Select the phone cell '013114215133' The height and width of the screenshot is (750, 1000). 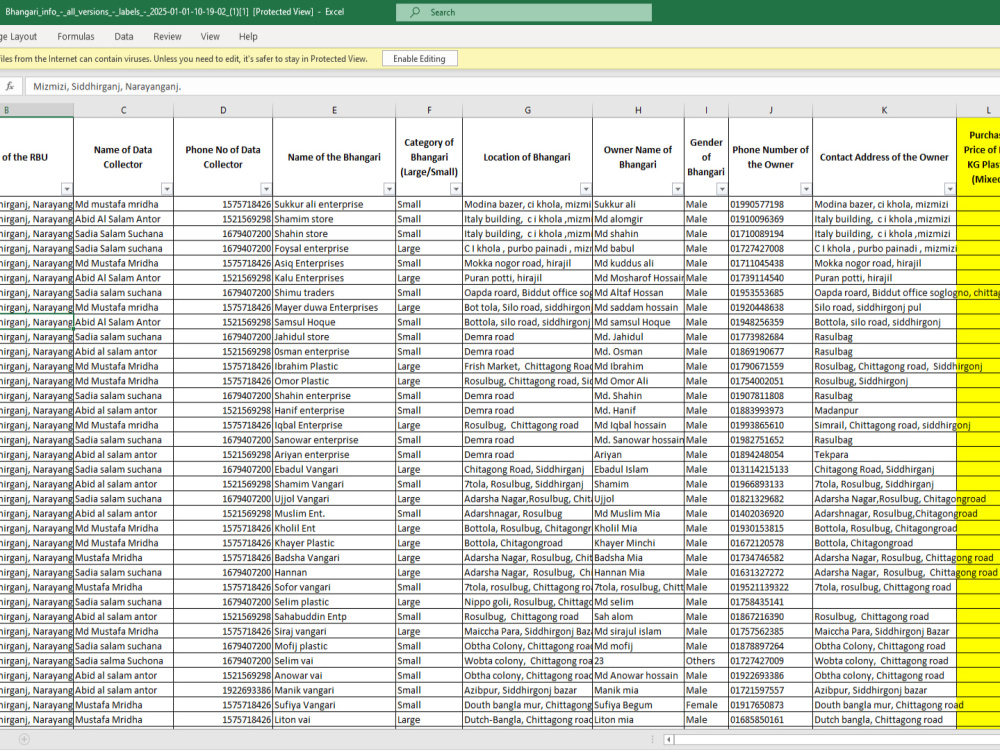click(770, 469)
